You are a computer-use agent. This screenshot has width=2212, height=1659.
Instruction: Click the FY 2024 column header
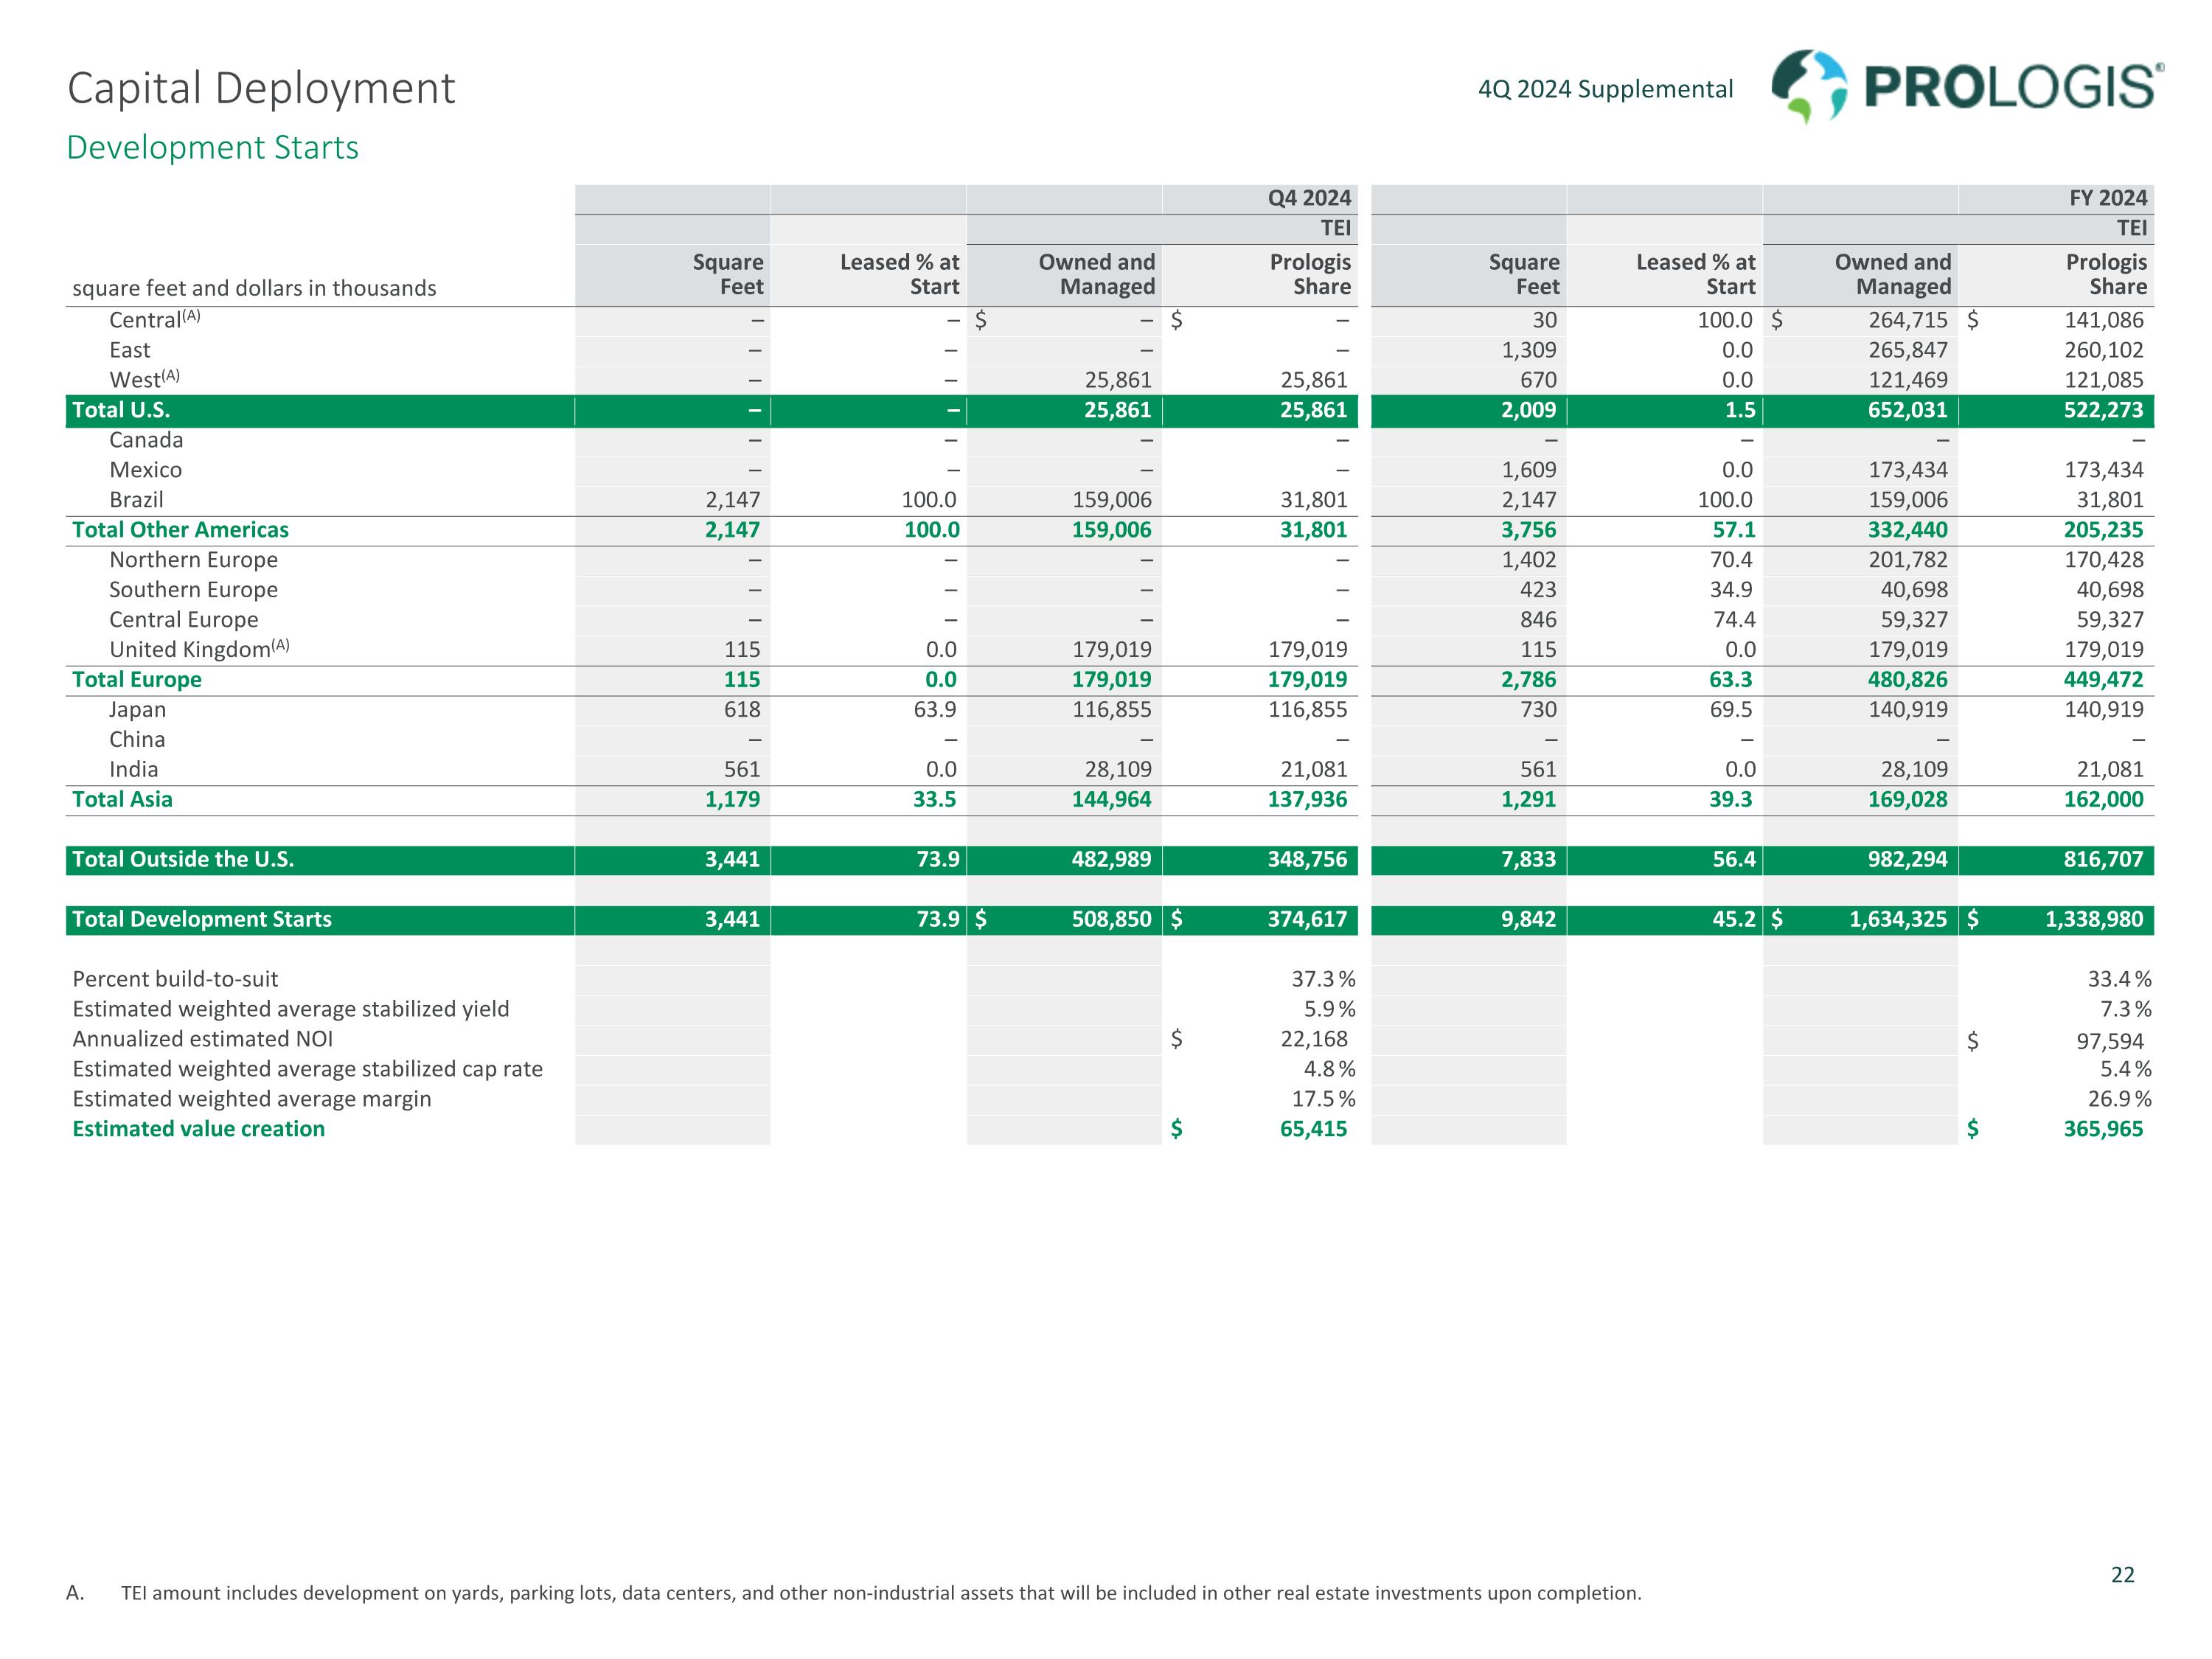[x=2107, y=198]
